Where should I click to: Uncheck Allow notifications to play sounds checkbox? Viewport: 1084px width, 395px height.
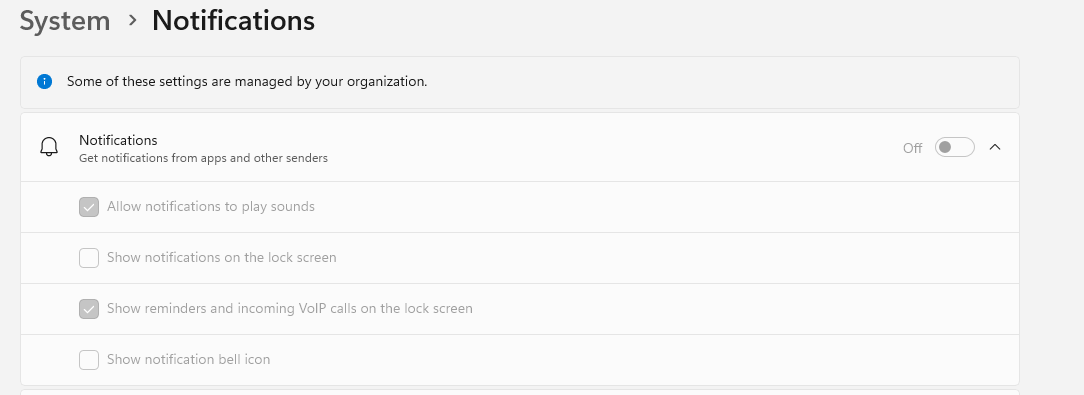point(88,207)
